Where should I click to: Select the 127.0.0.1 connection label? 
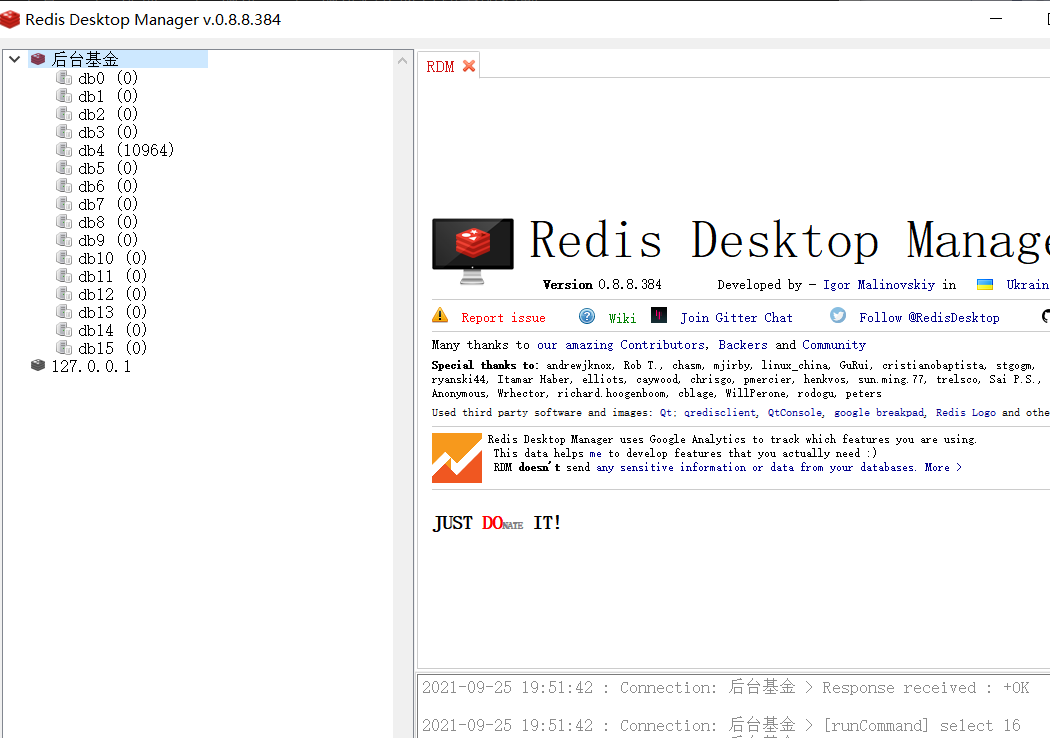(x=91, y=366)
